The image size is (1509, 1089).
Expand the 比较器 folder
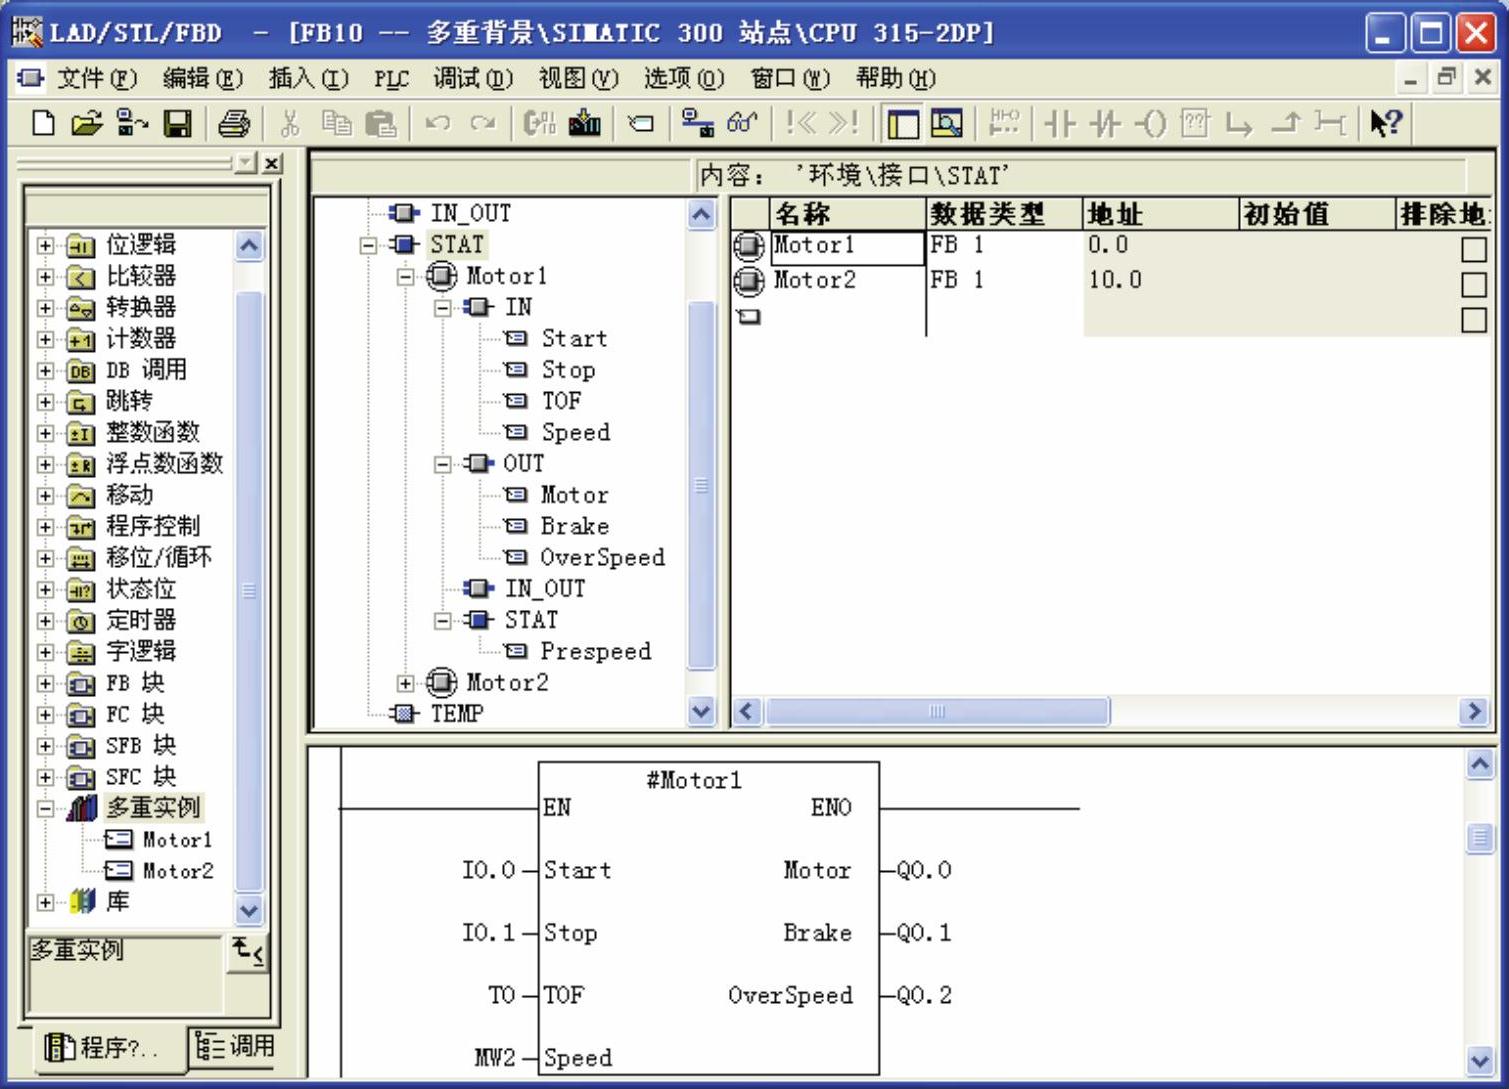(45, 276)
